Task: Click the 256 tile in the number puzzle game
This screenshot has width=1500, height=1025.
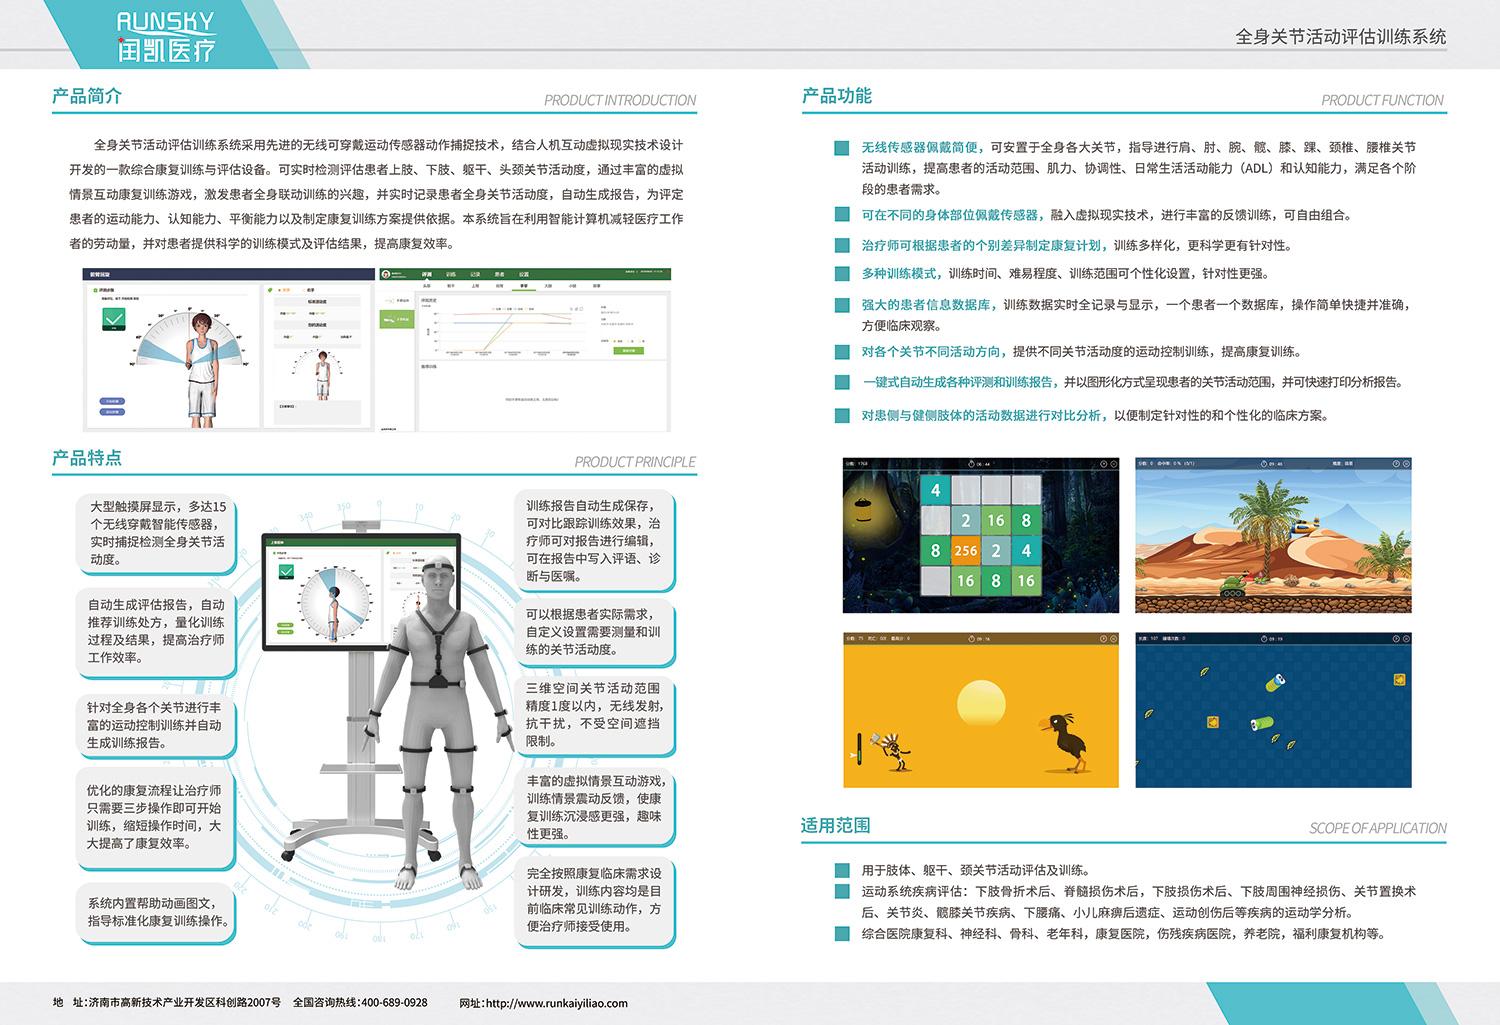Action: [x=966, y=550]
